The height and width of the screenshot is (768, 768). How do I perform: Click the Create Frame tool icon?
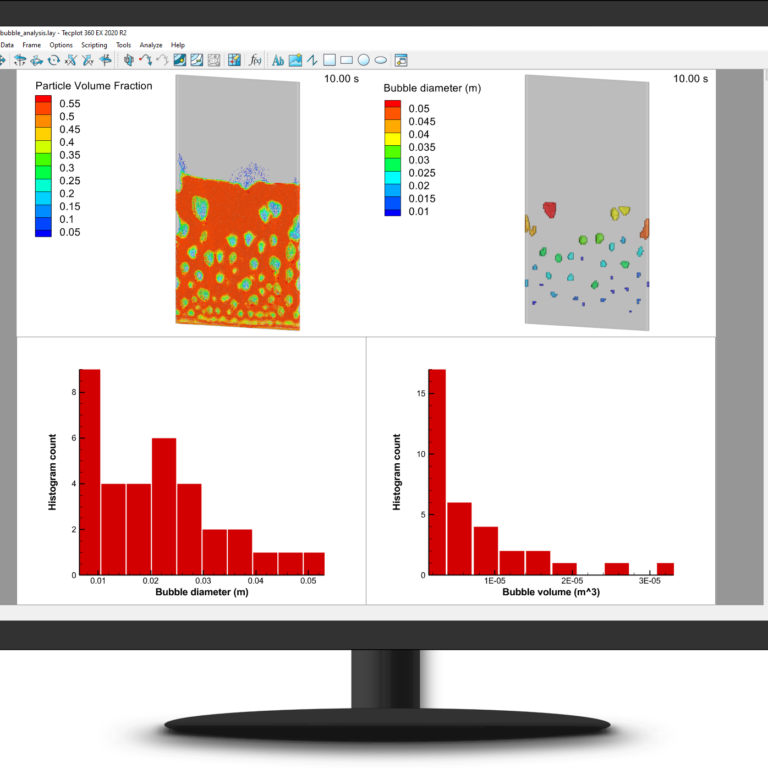point(401,60)
